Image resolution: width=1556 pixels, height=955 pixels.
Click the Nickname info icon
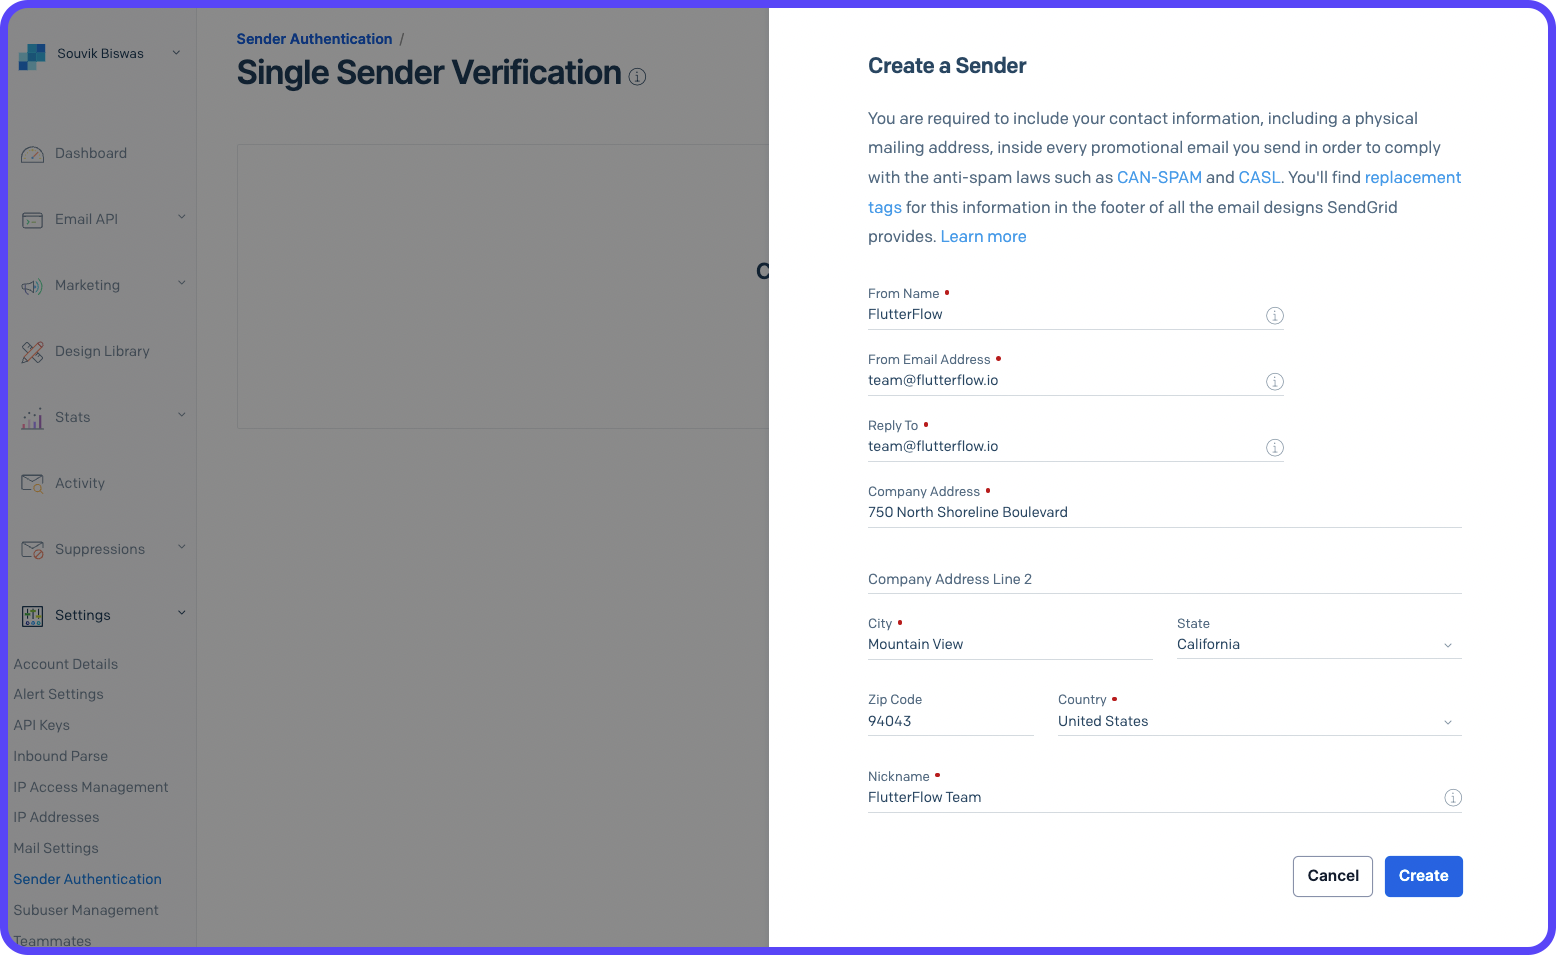click(x=1452, y=798)
